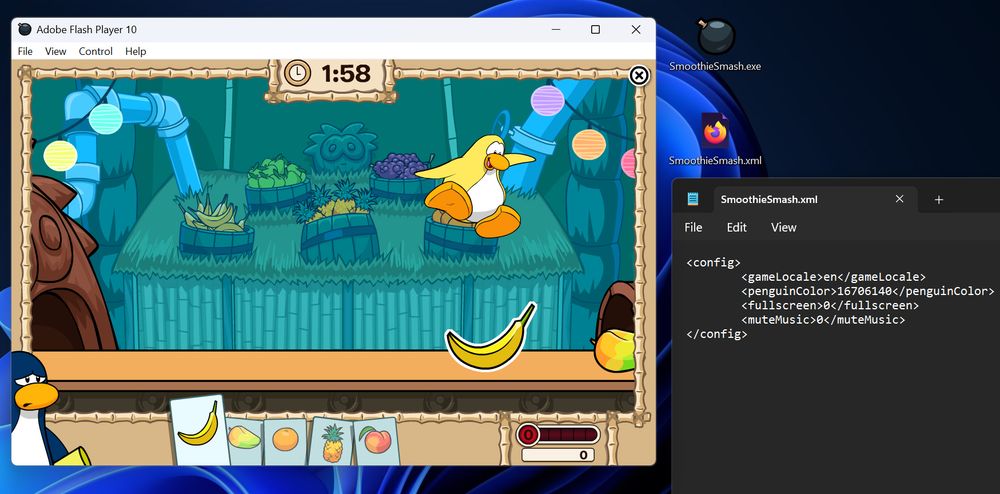
Task: Click the red score meter circle
Action: [528, 435]
